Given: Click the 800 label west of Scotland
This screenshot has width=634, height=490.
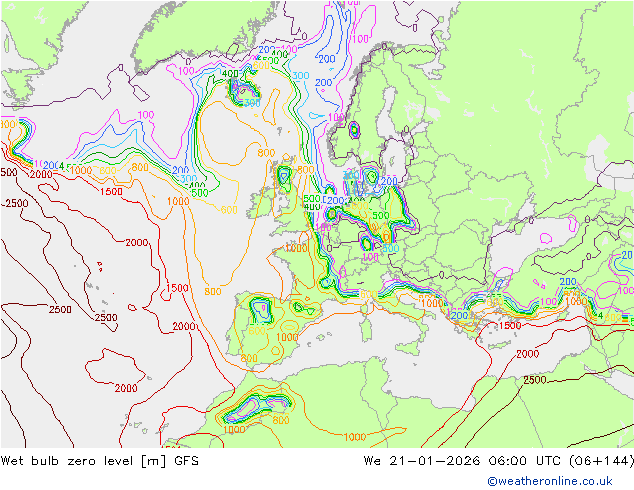Looking at the screenshot, I should click(266, 152).
